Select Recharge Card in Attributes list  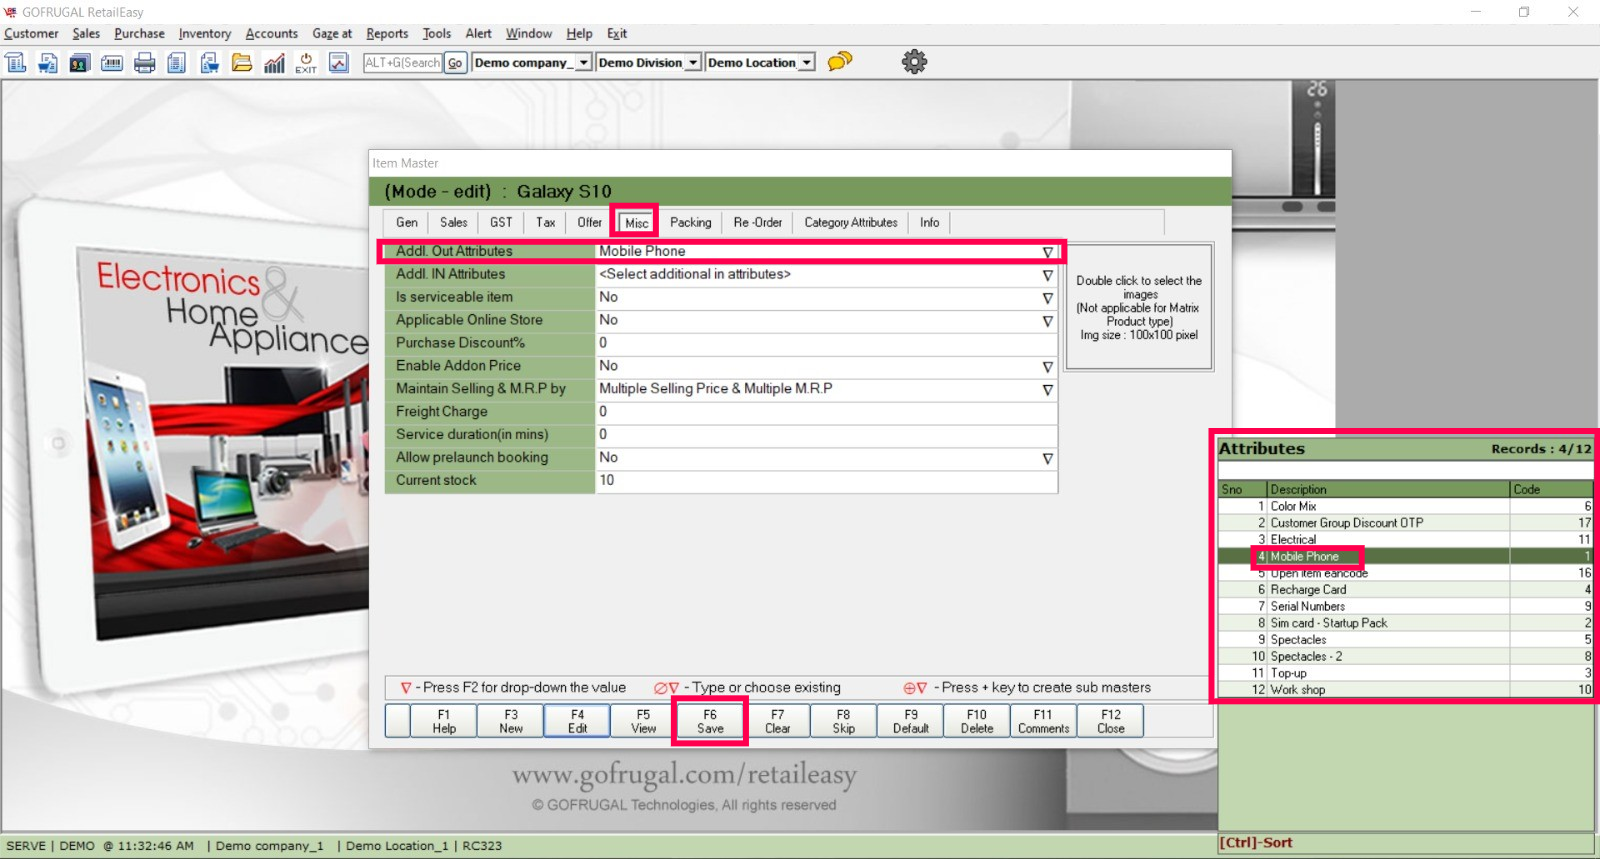click(1405, 590)
